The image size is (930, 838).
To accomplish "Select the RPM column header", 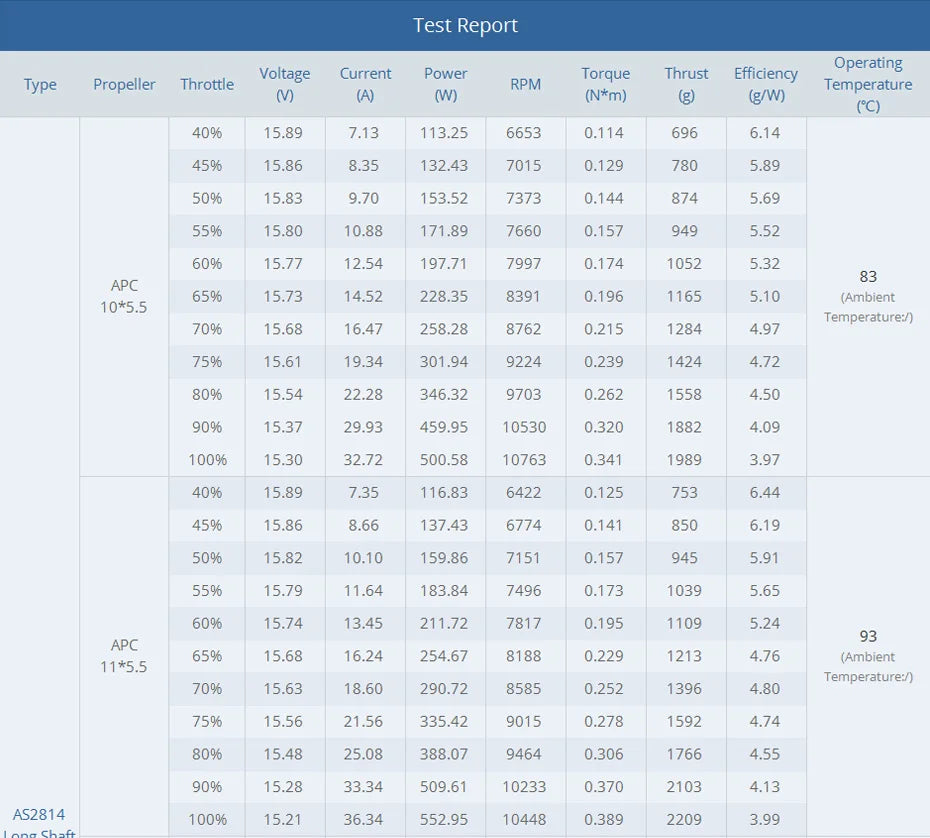I will point(525,84).
